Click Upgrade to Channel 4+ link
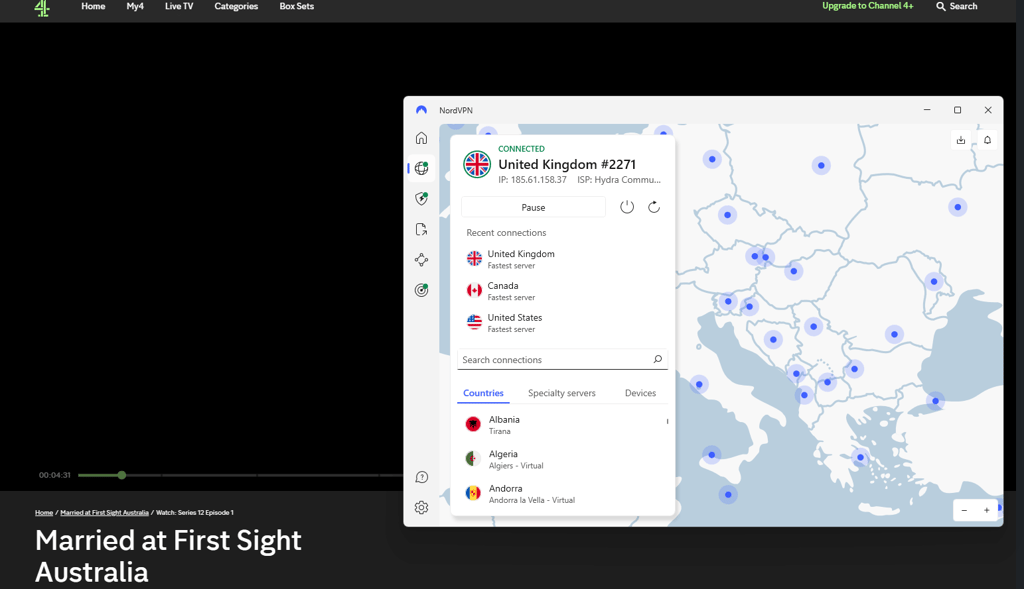The image size is (1024, 589). tap(868, 6)
